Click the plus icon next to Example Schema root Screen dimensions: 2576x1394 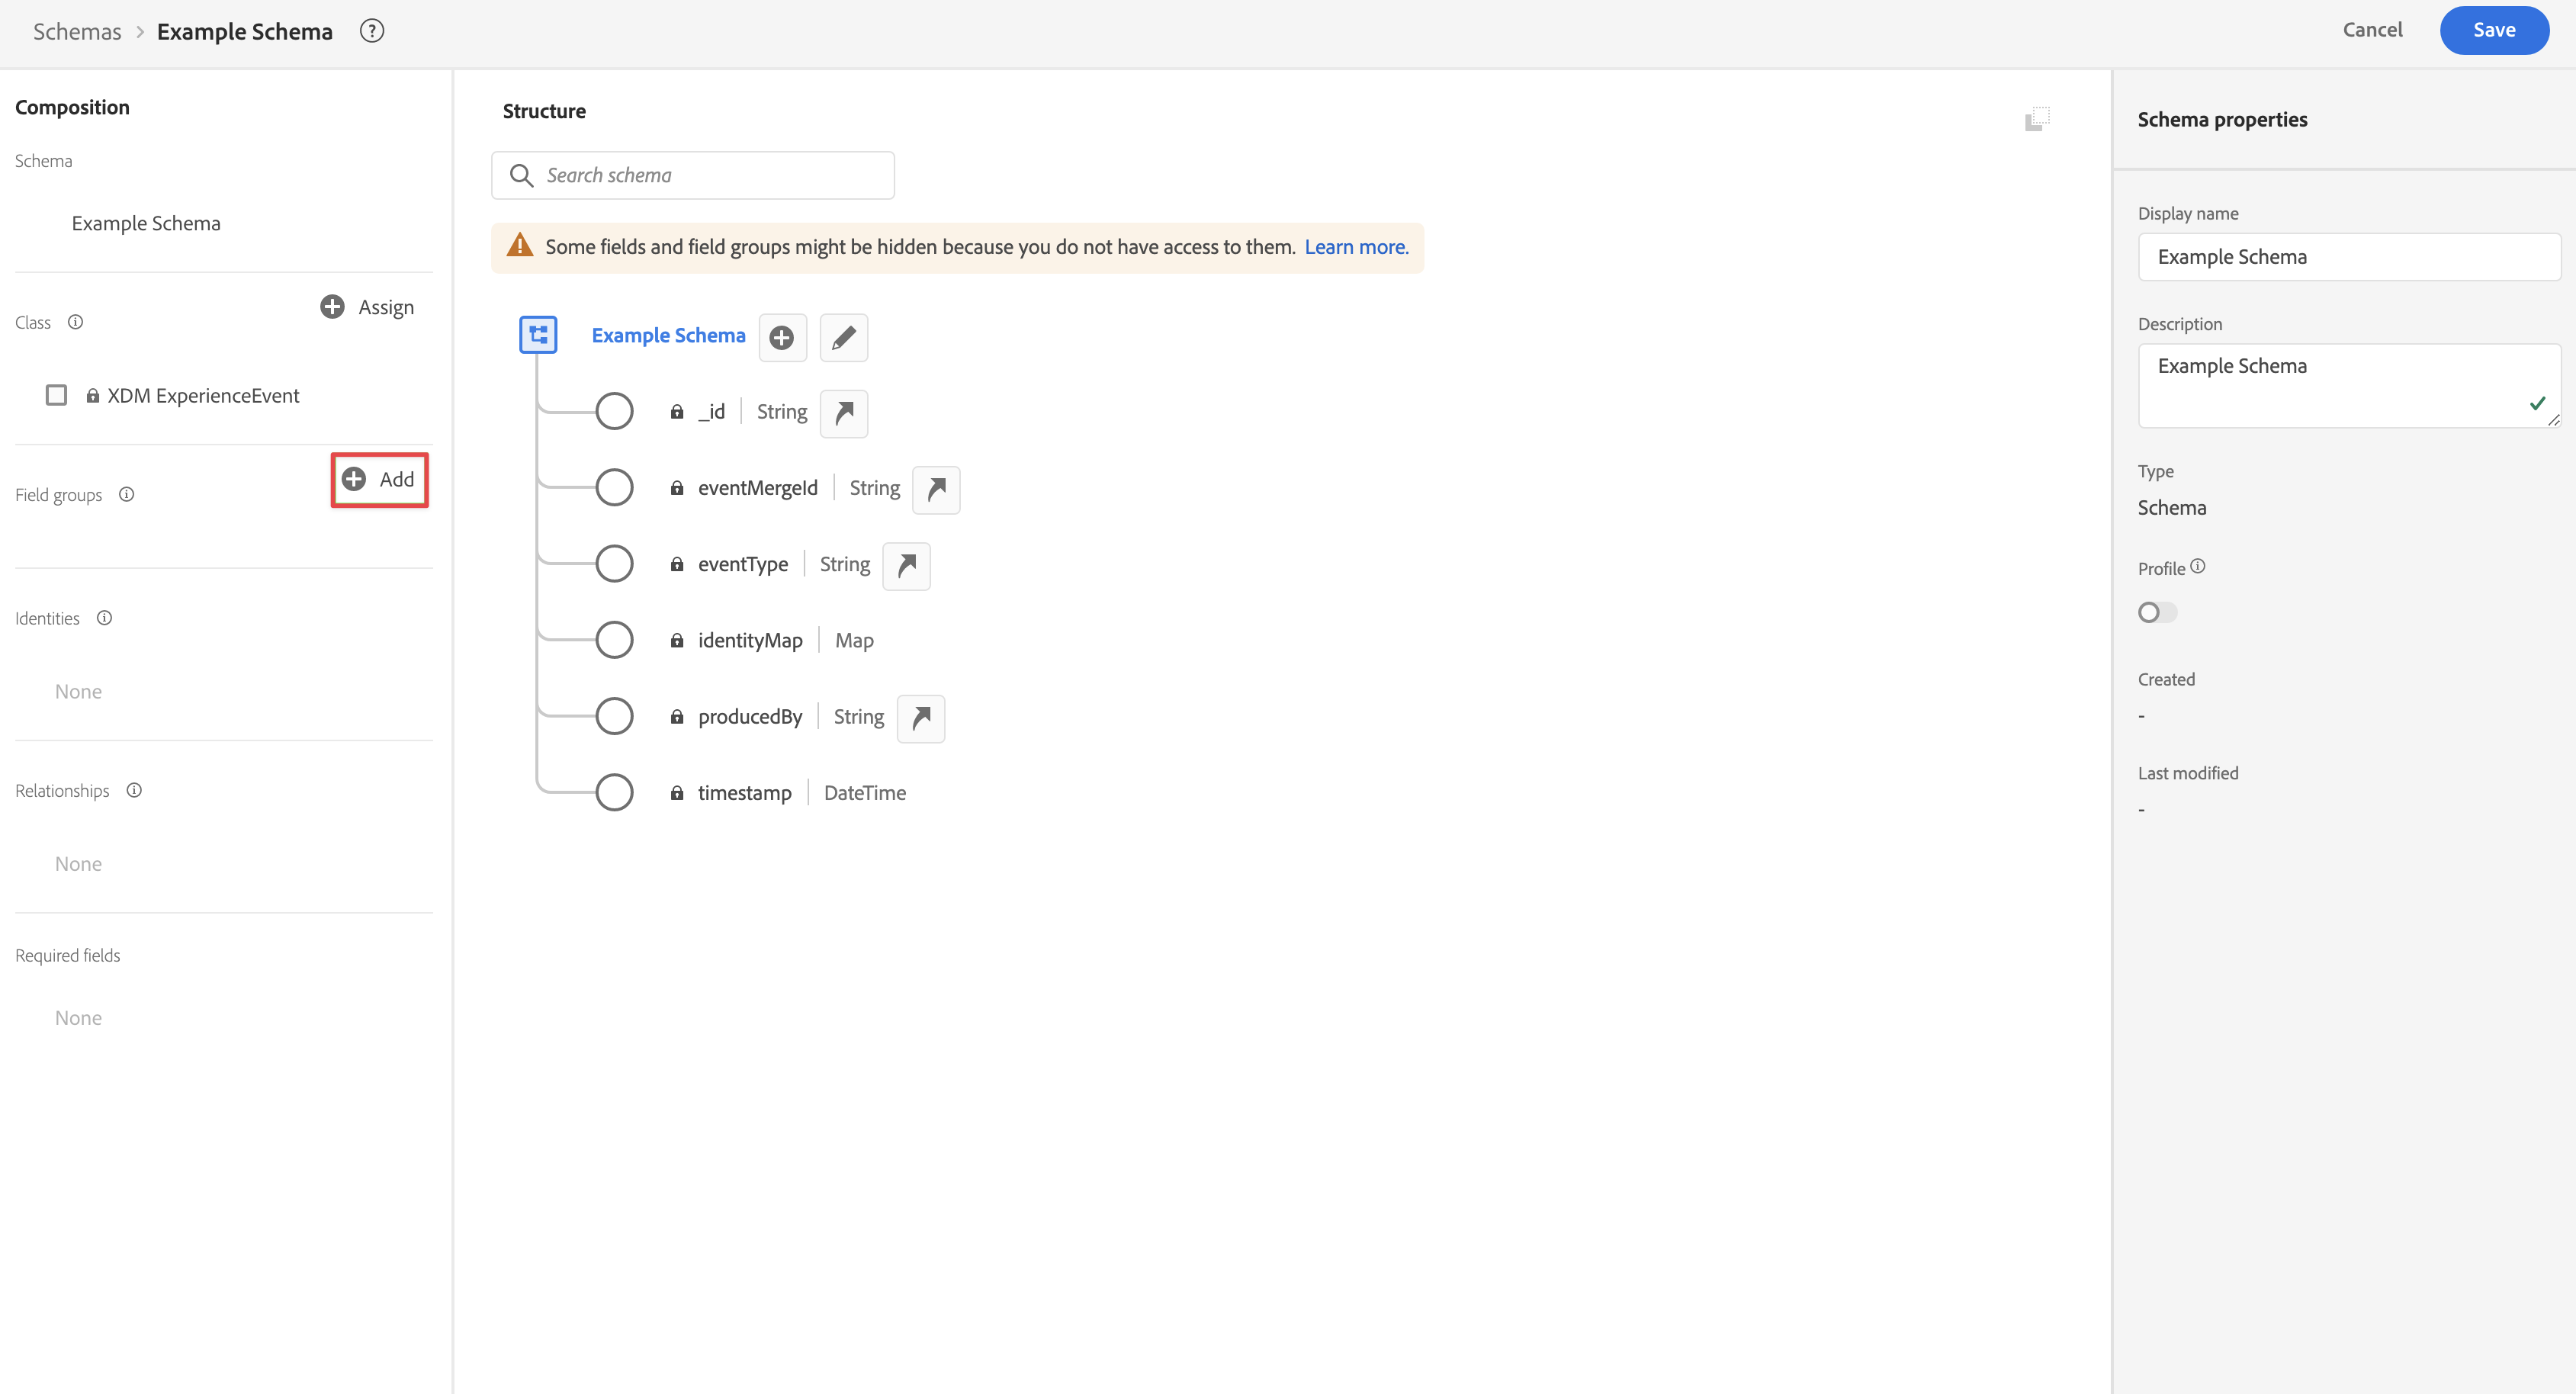pyautogui.click(x=782, y=337)
